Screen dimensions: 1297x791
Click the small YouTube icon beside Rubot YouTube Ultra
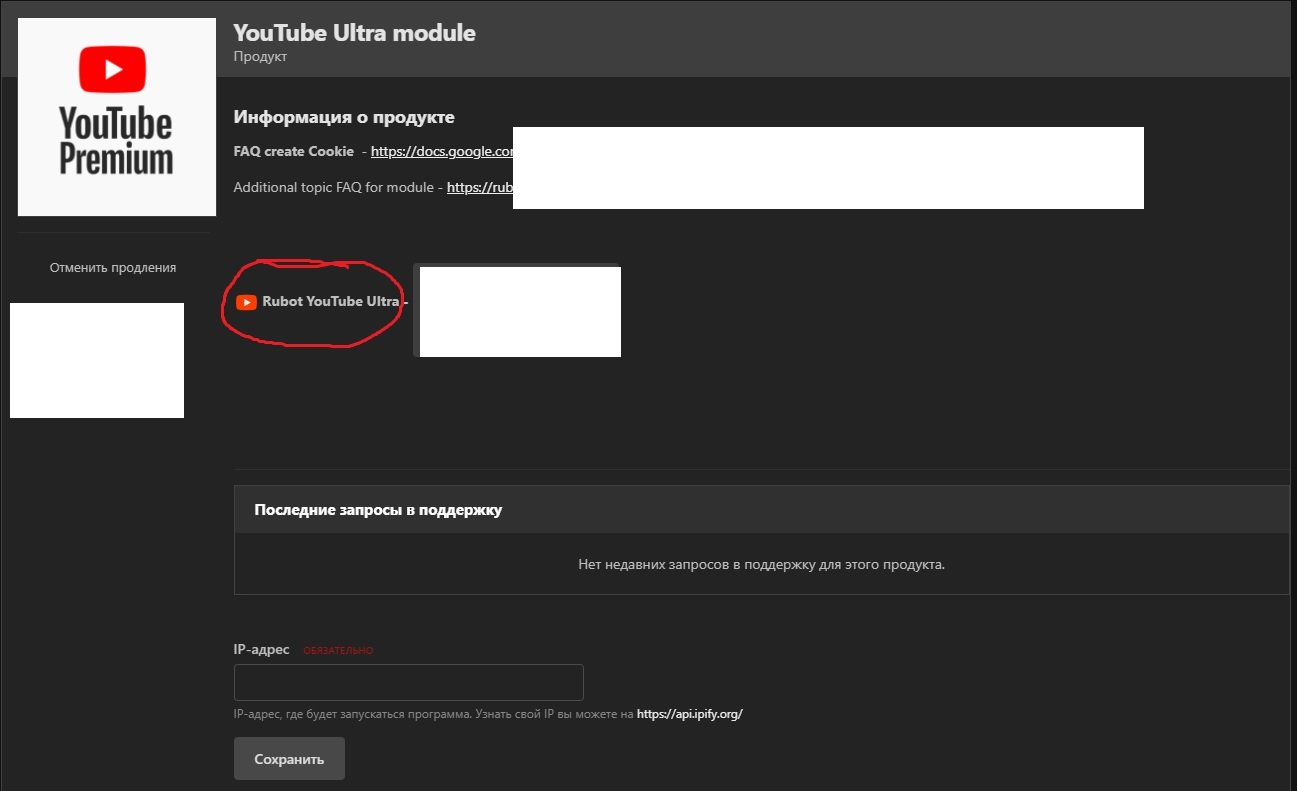tap(246, 302)
